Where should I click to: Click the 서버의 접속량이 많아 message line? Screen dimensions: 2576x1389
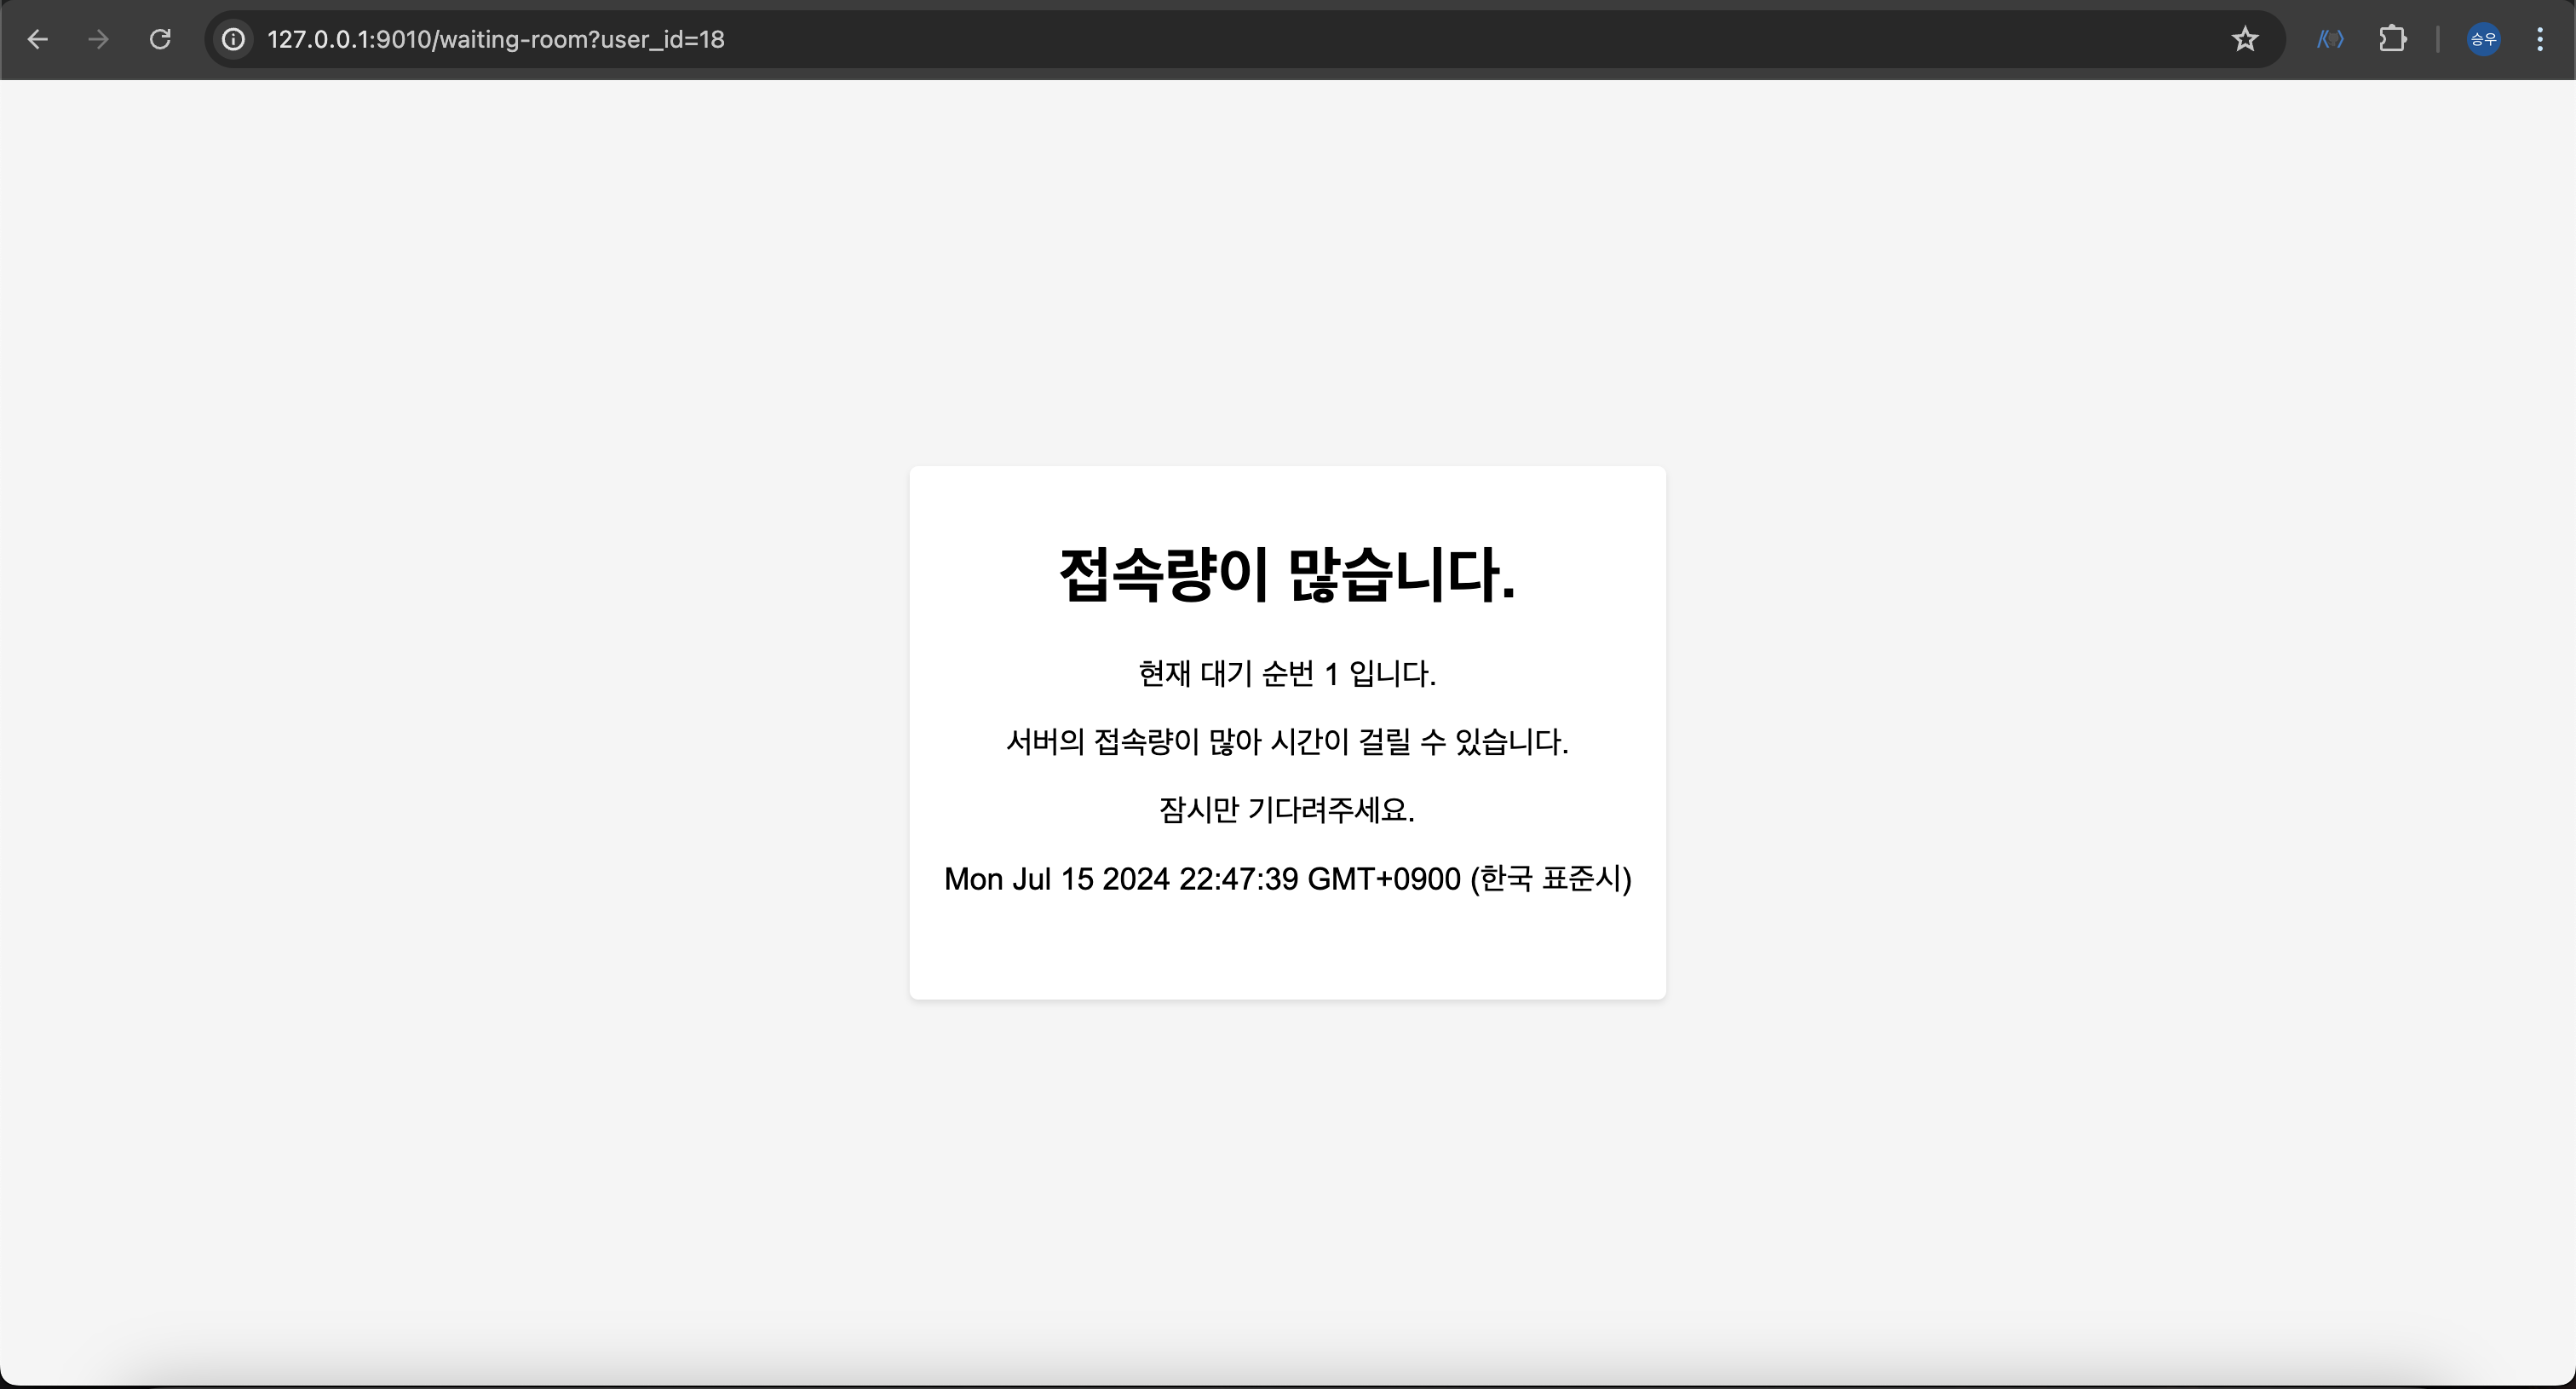pos(1287,741)
